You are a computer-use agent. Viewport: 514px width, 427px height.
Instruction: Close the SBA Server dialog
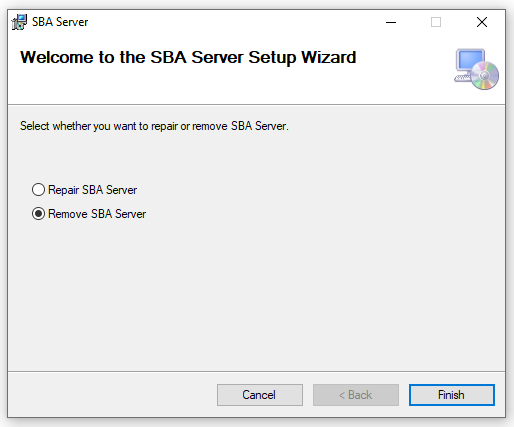(x=482, y=22)
